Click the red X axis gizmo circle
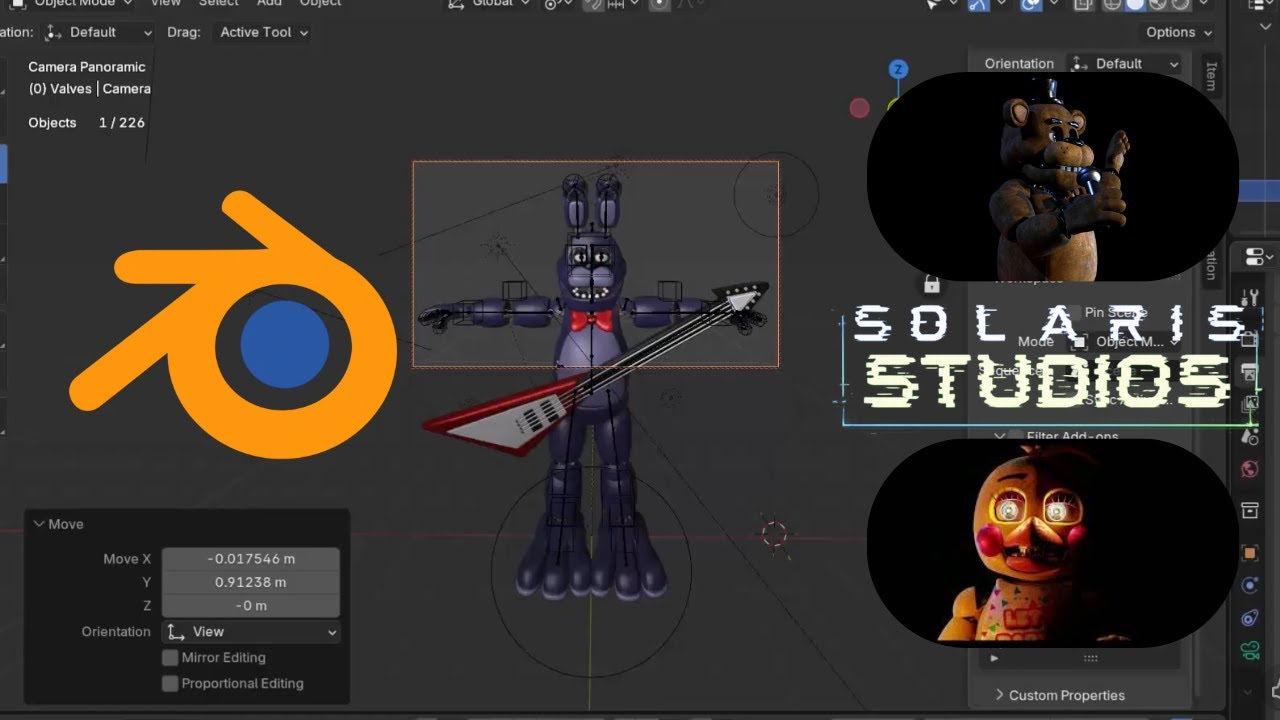Image resolution: width=1280 pixels, height=720 pixels. click(860, 108)
